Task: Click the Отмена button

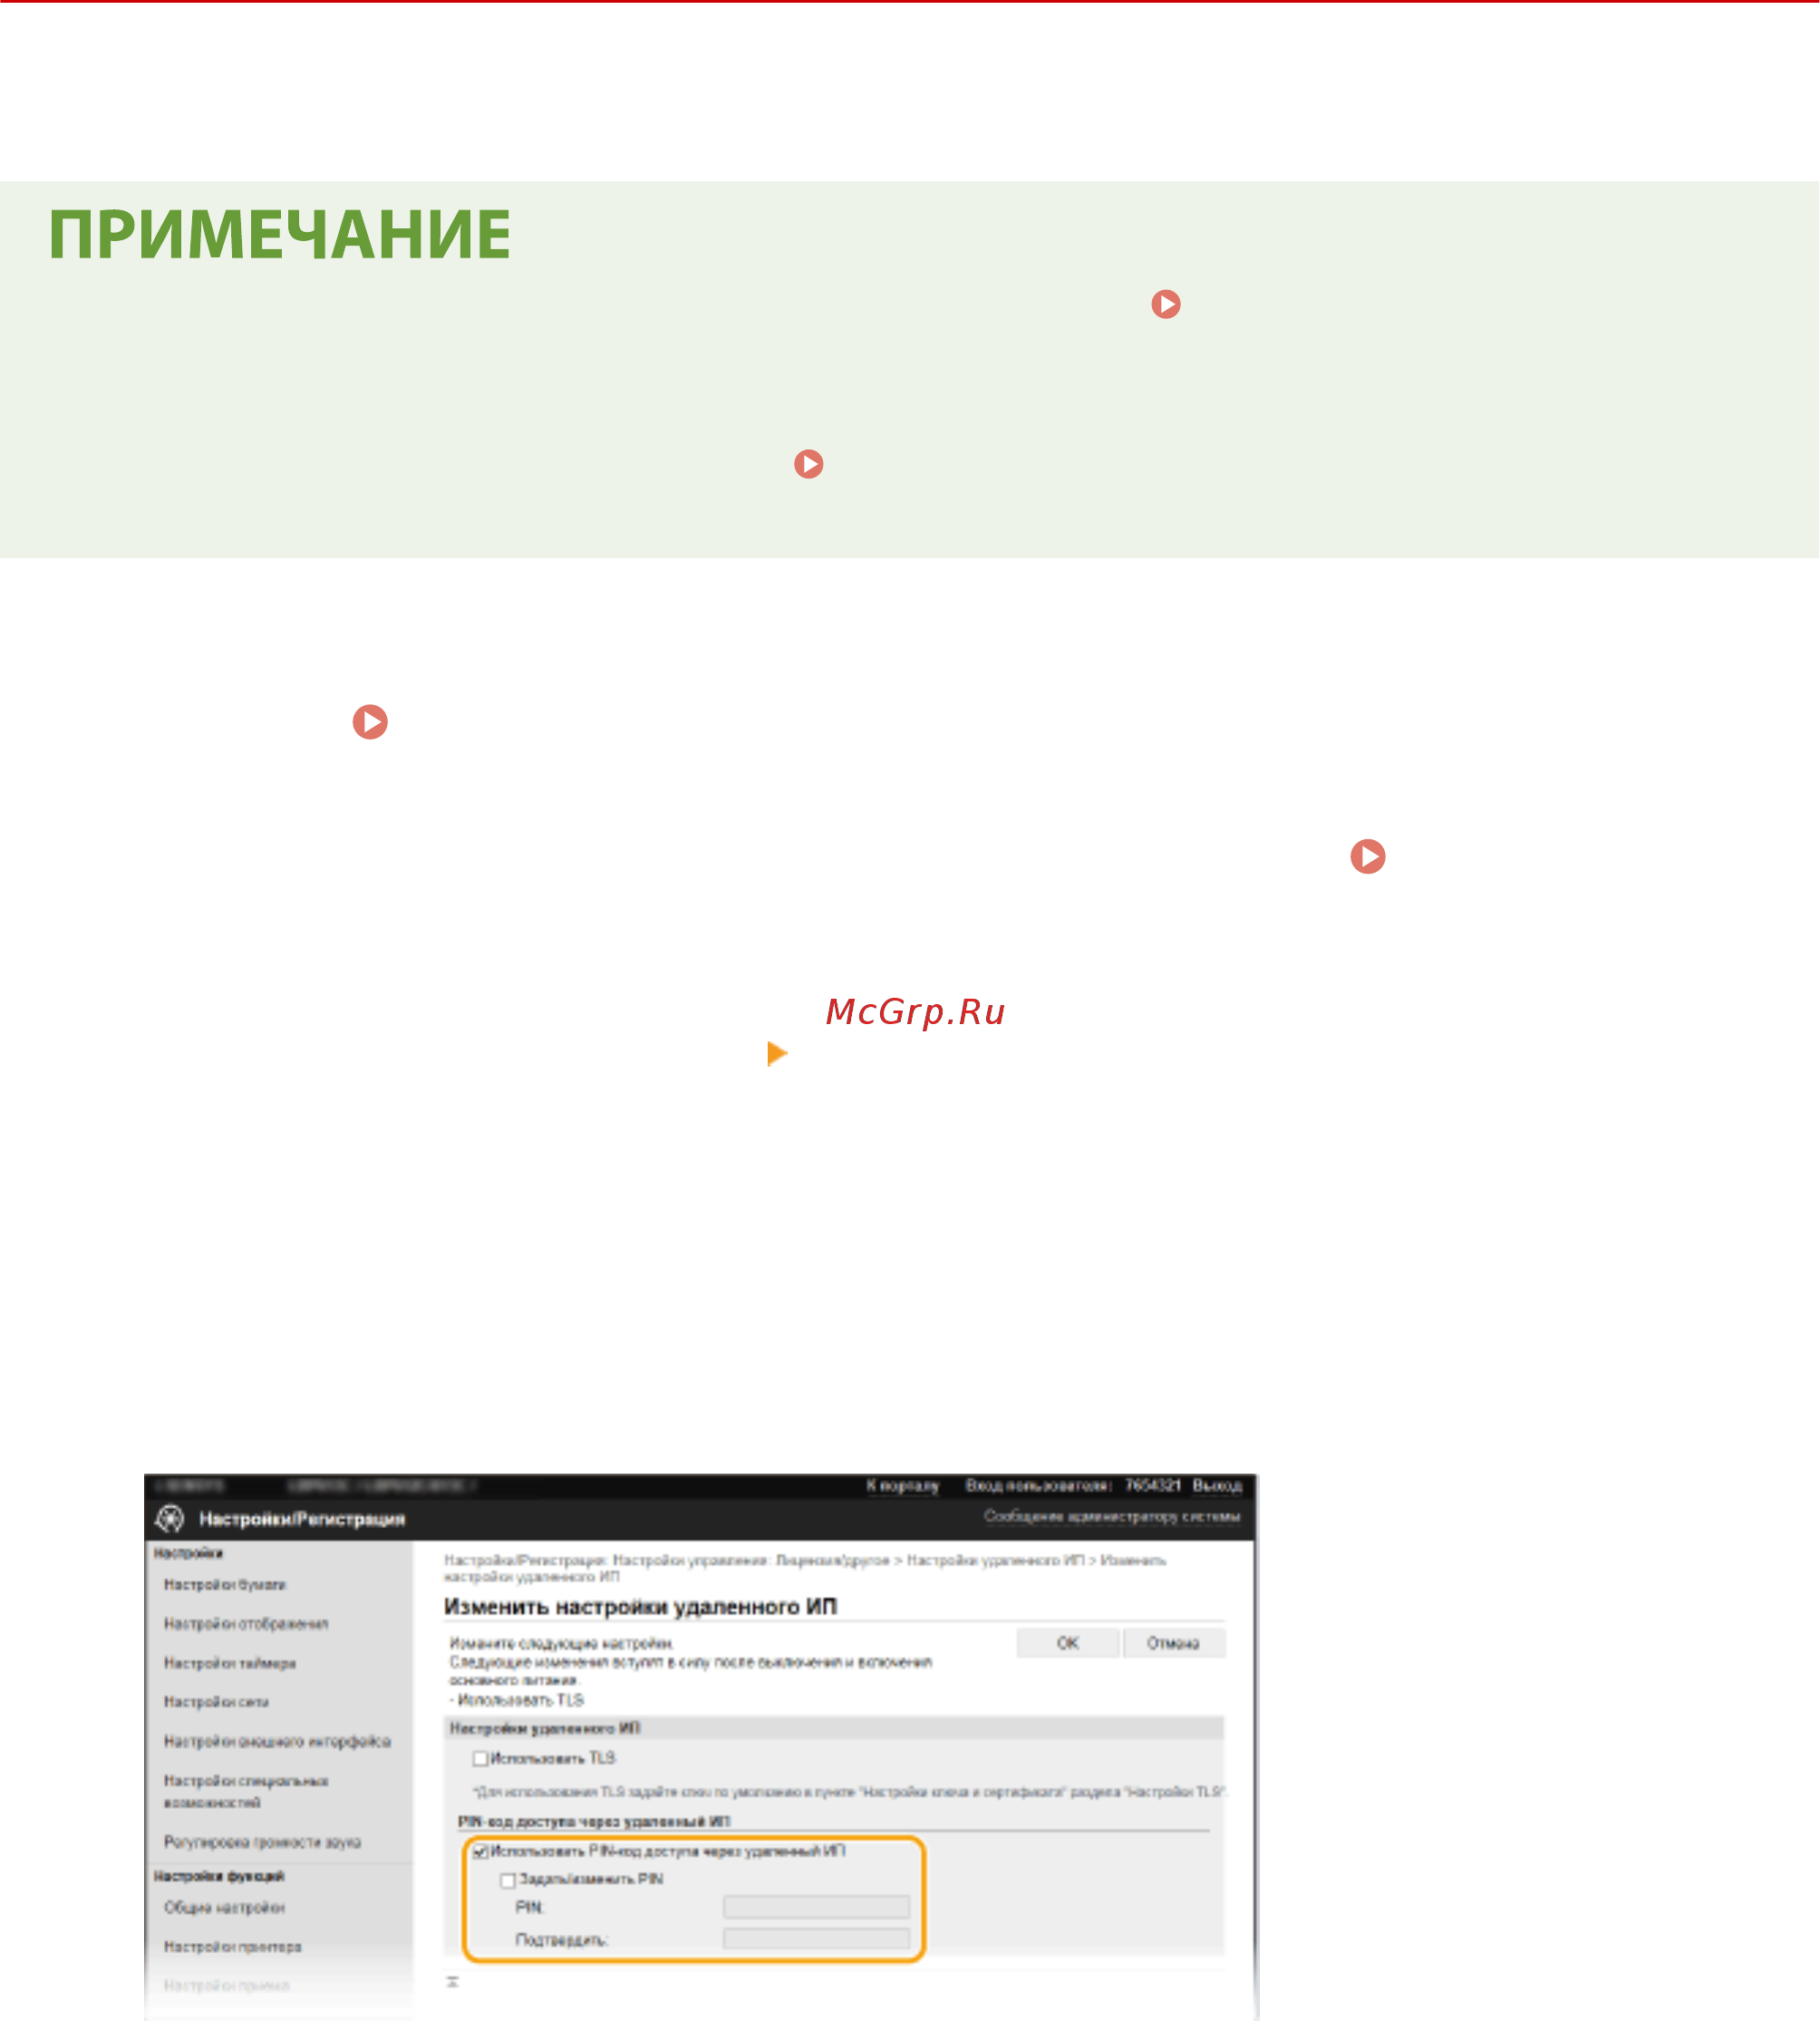Action: pos(1173,1643)
